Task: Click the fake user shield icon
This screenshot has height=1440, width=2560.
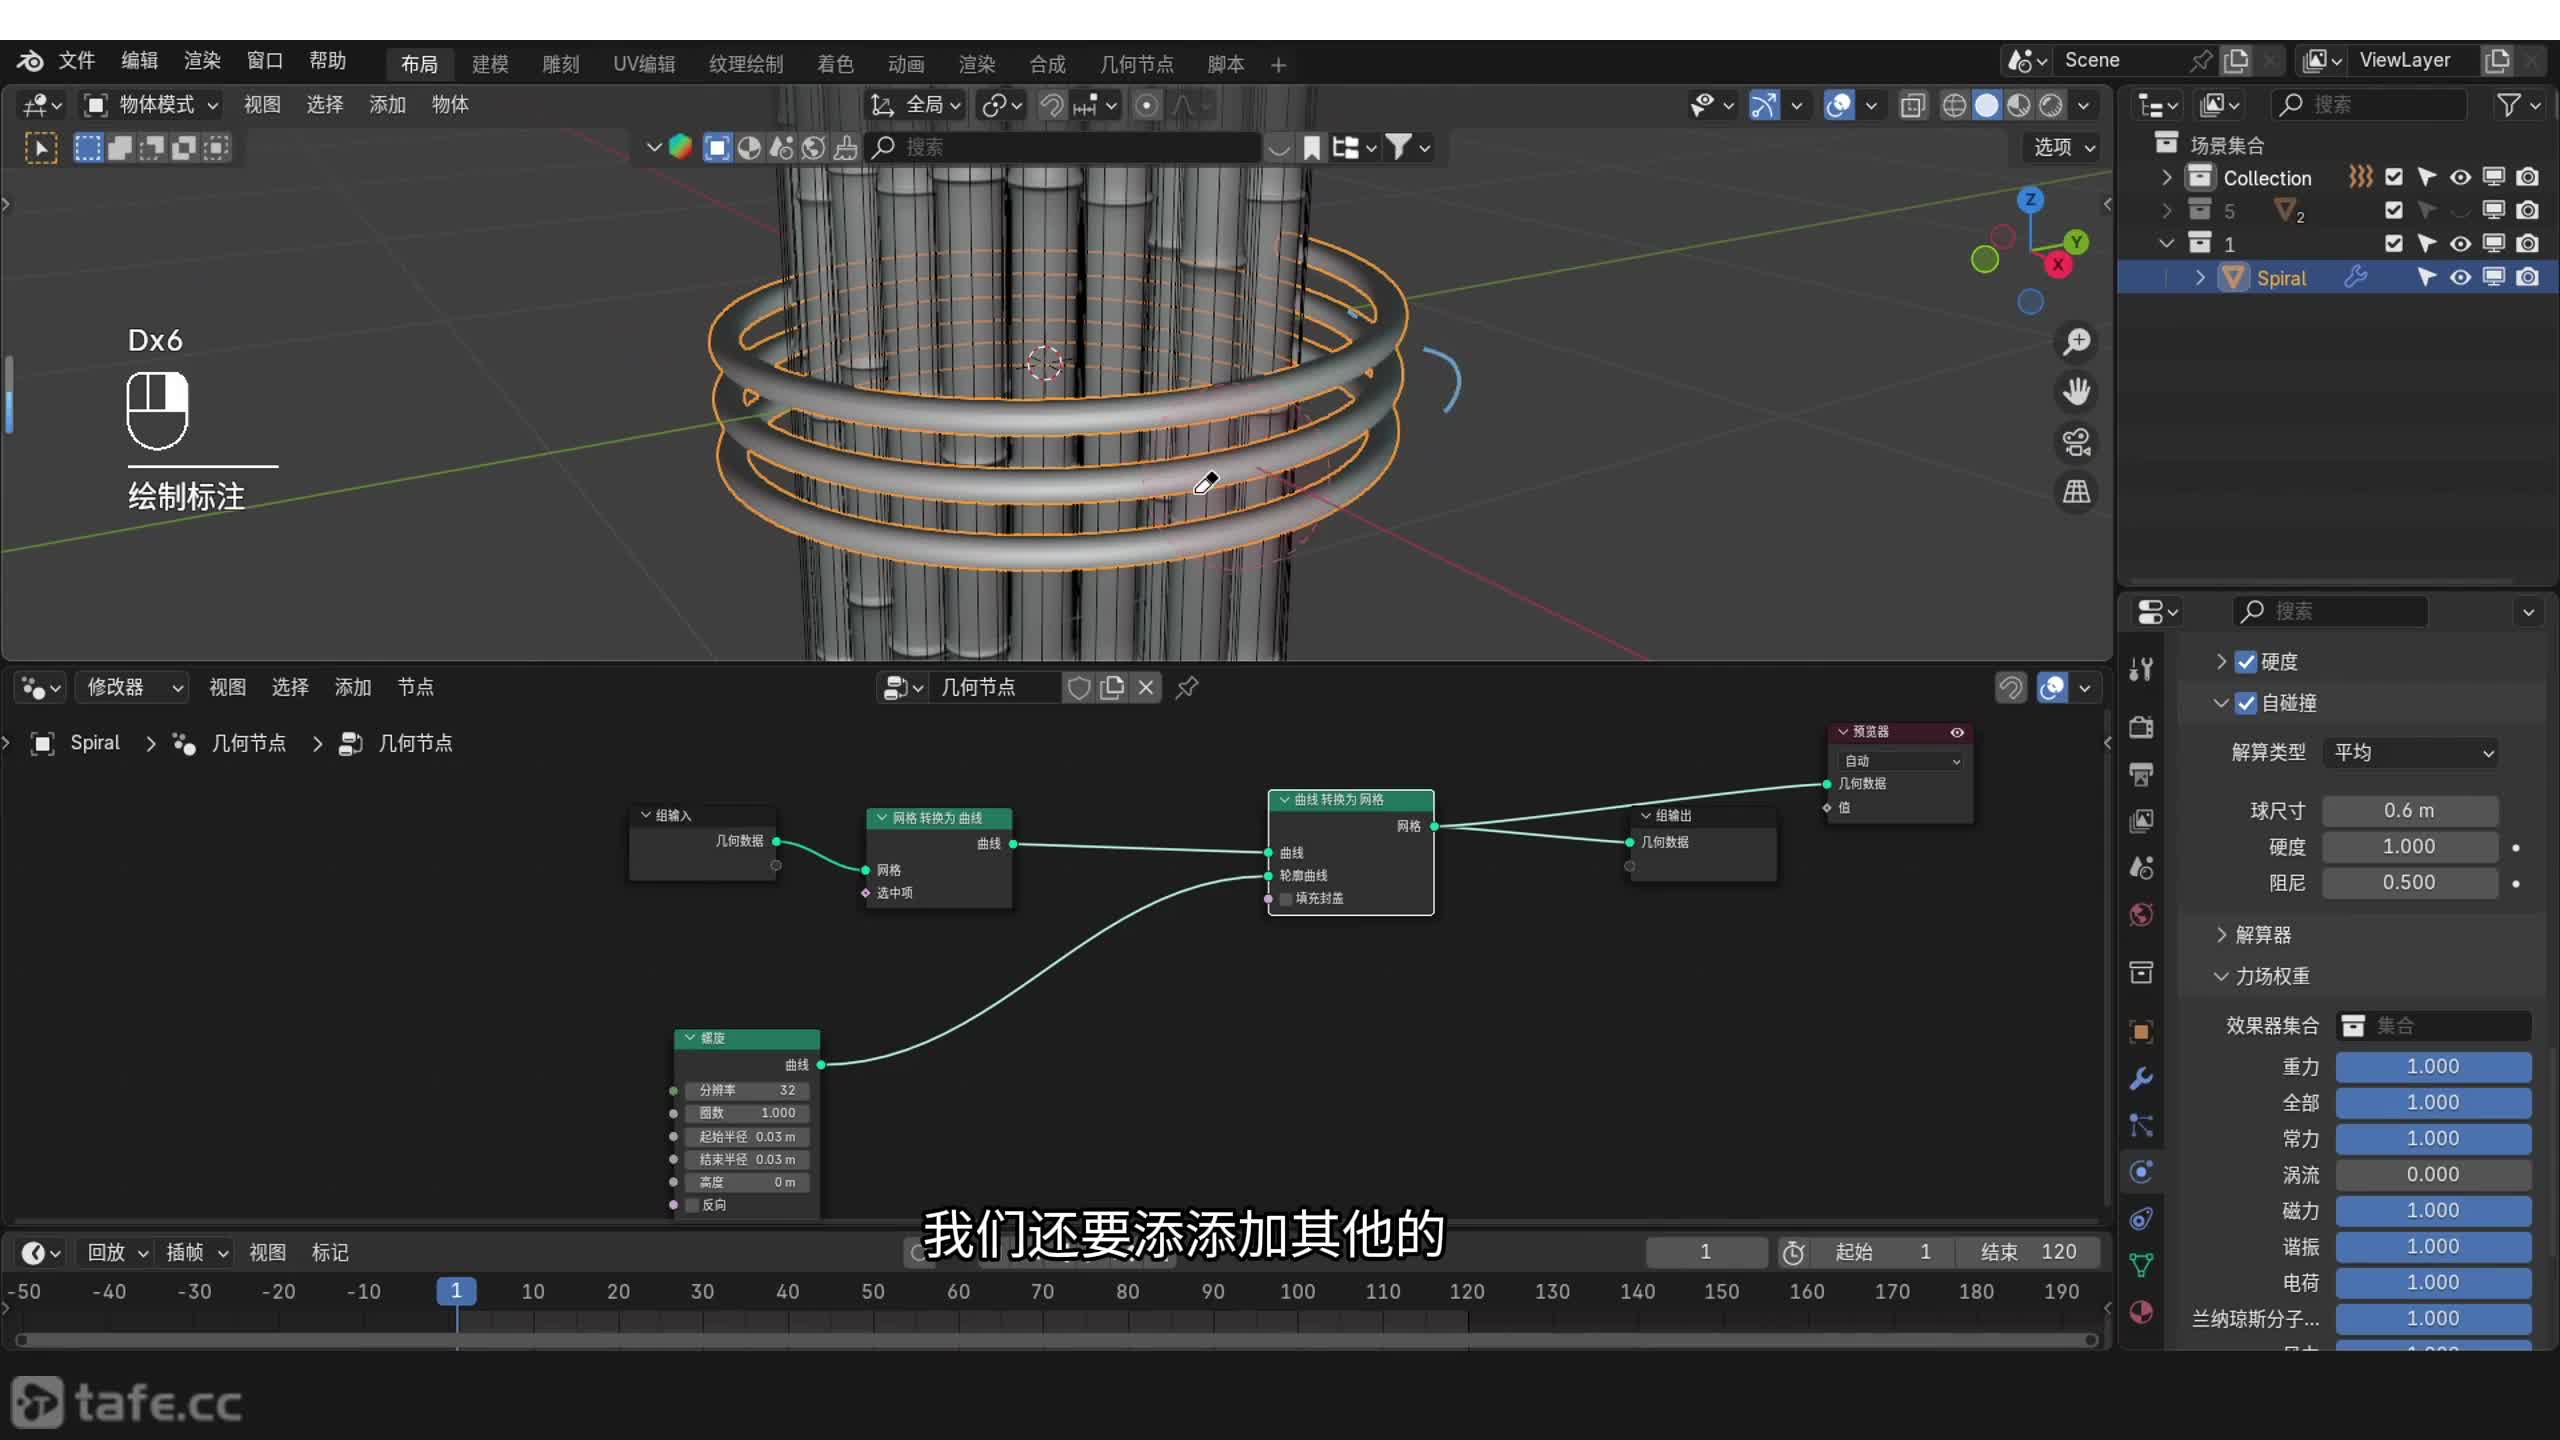Action: [x=1078, y=688]
